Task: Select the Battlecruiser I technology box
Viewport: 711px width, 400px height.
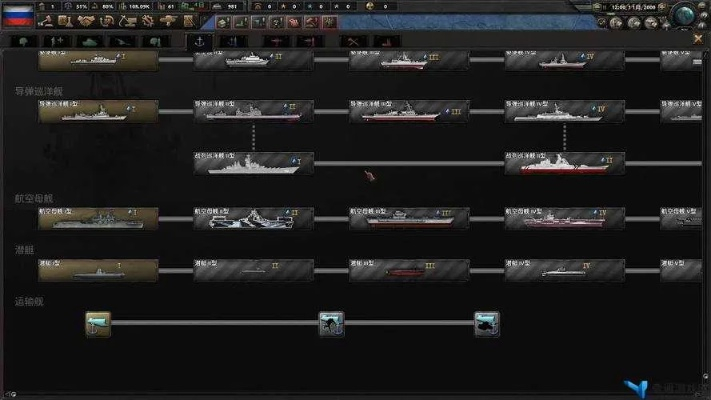Action: coord(253,164)
